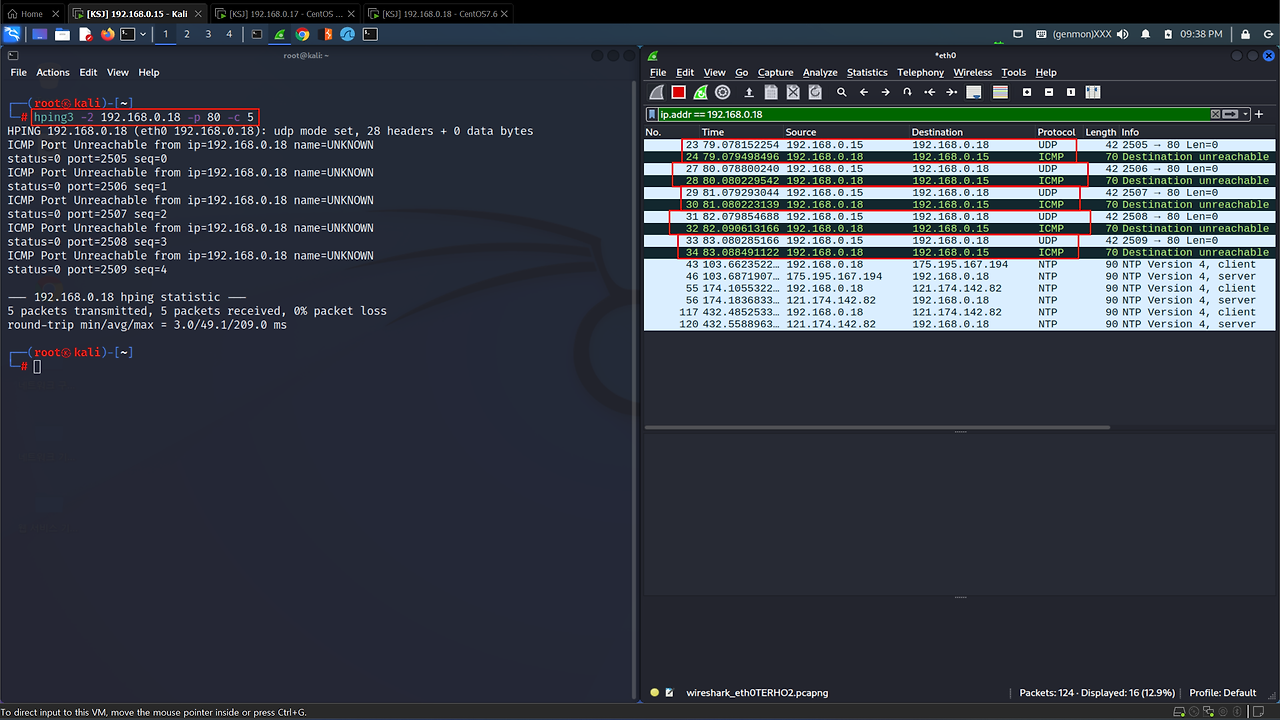Screen dimensions: 1280x720
Task: Click the pane divider below the packet list
Action: pos(960,431)
